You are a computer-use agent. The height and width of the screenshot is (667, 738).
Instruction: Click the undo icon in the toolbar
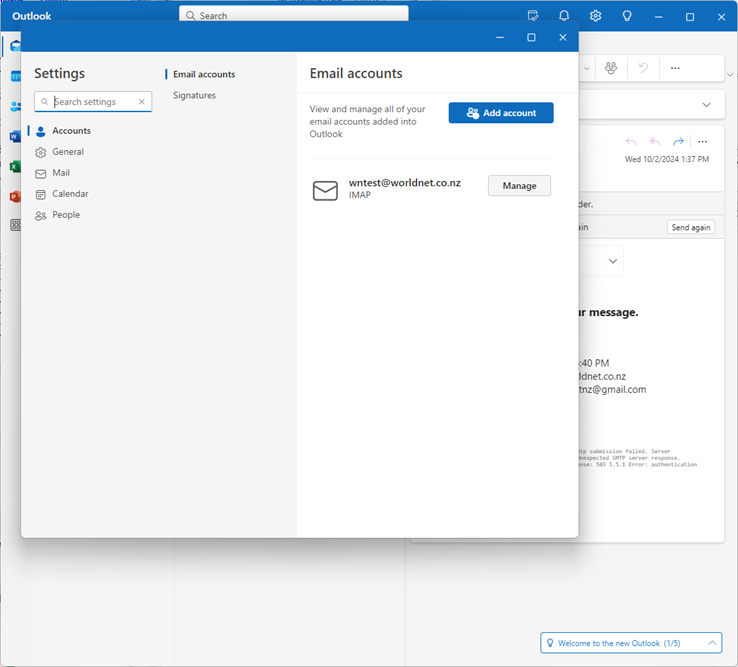tap(643, 68)
